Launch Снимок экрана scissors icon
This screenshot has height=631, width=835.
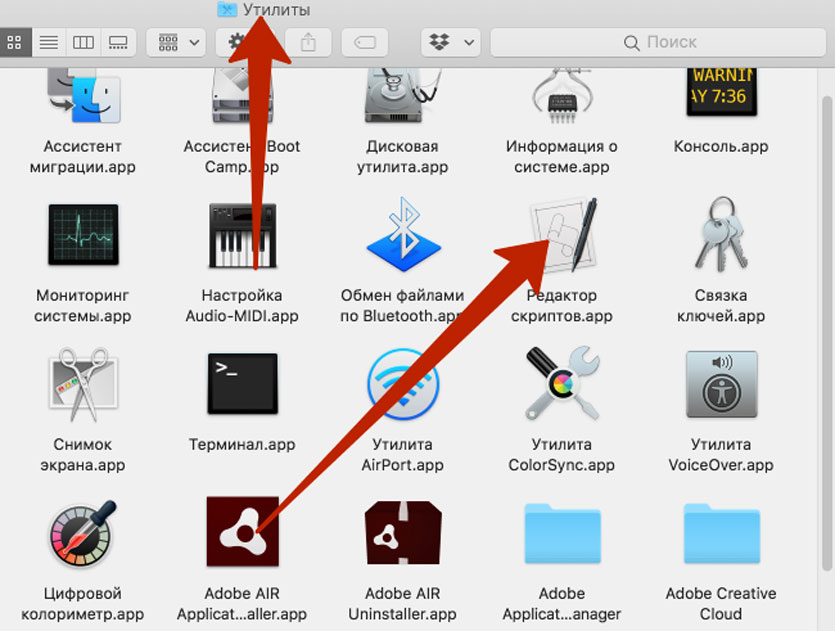[83, 384]
